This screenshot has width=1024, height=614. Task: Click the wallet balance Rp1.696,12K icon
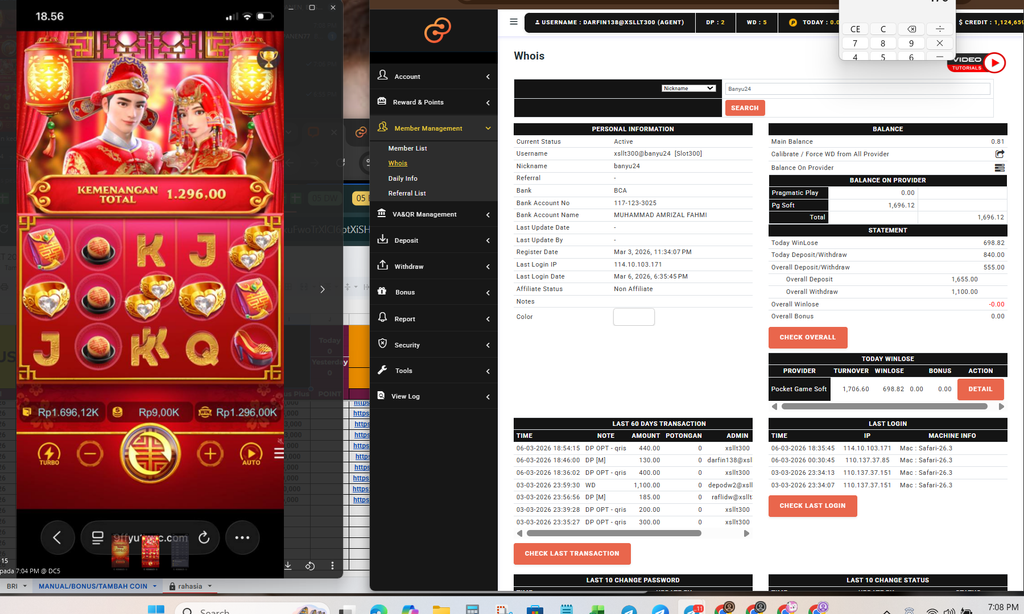(x=27, y=412)
